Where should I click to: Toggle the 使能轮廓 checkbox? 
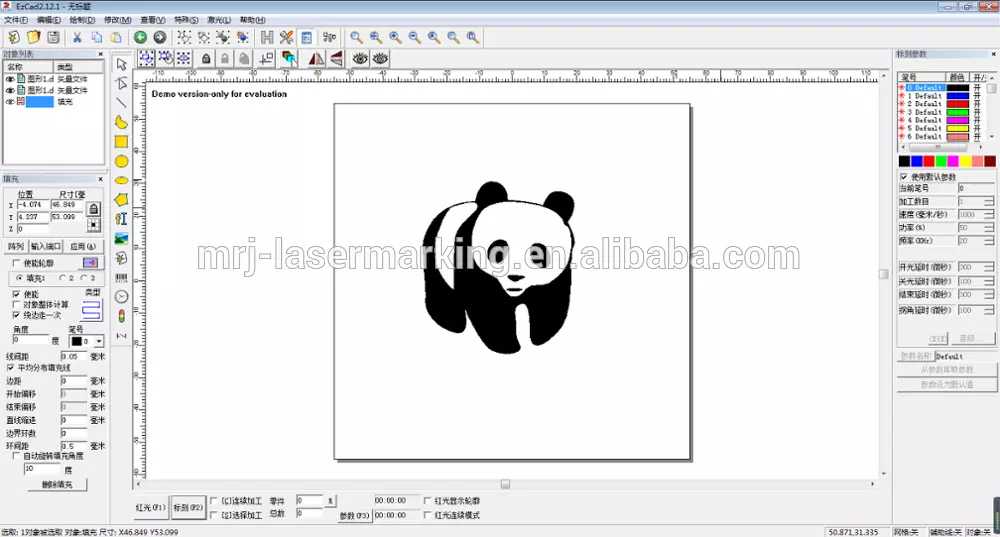17,262
